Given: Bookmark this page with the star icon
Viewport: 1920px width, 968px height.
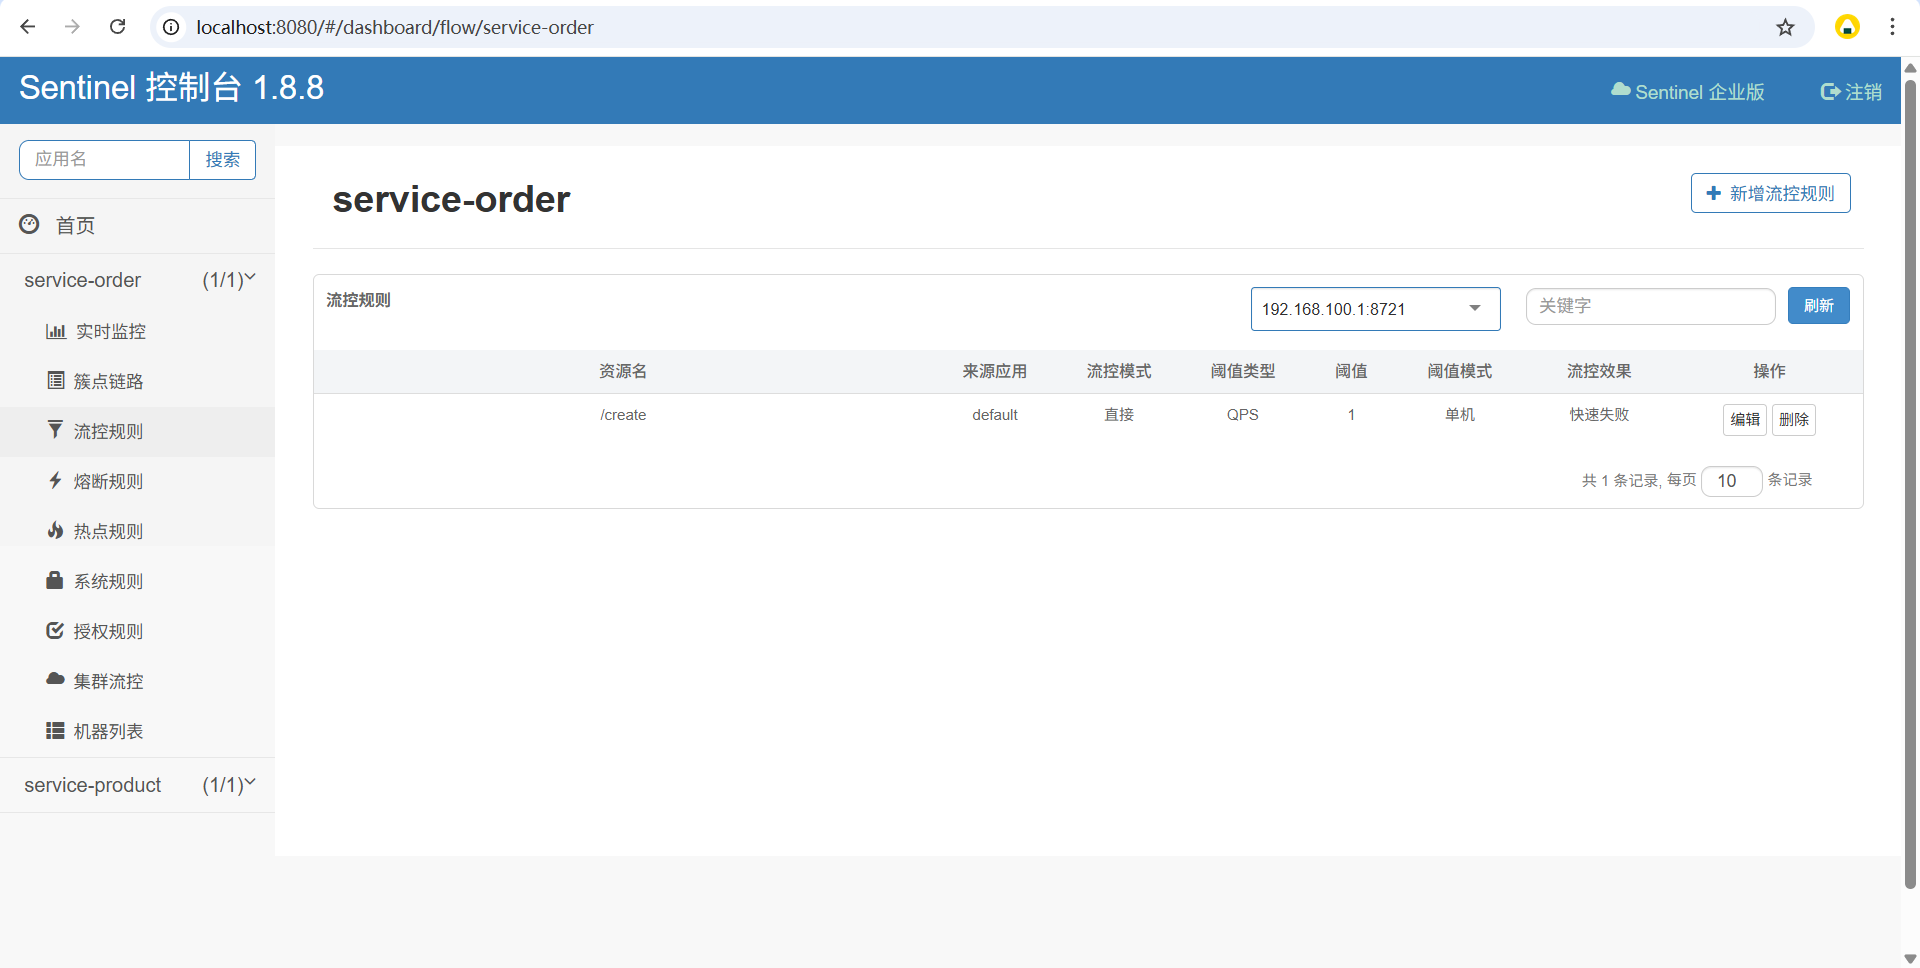Looking at the screenshot, I should (x=1785, y=27).
